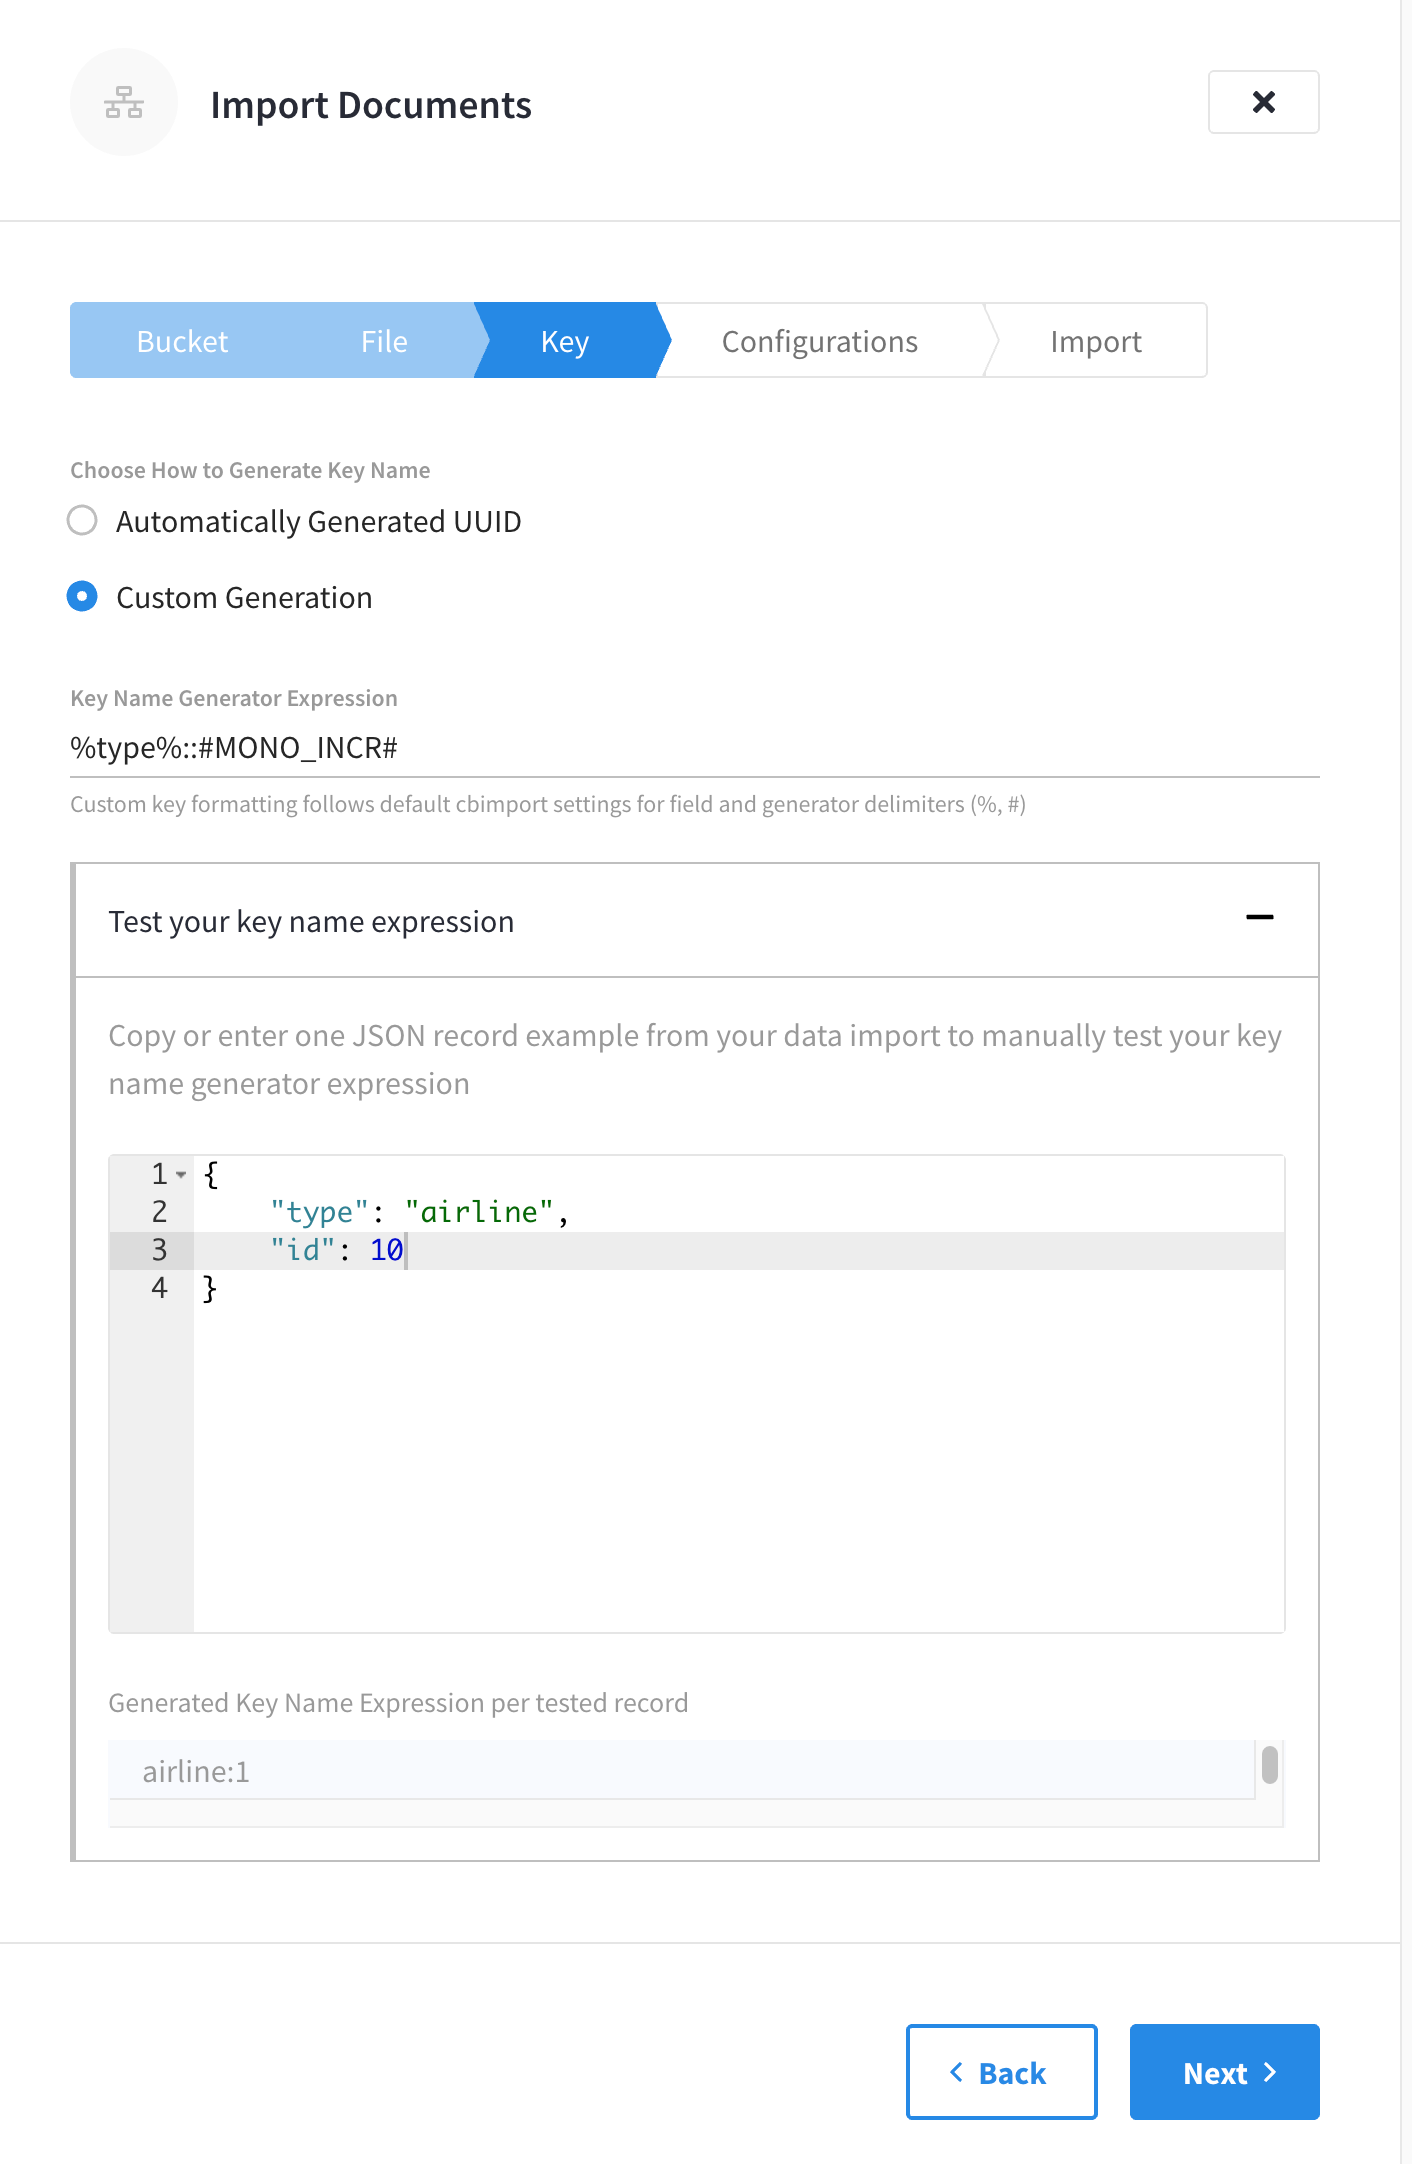
Task: Collapse the test key expression panel
Action: click(1259, 918)
